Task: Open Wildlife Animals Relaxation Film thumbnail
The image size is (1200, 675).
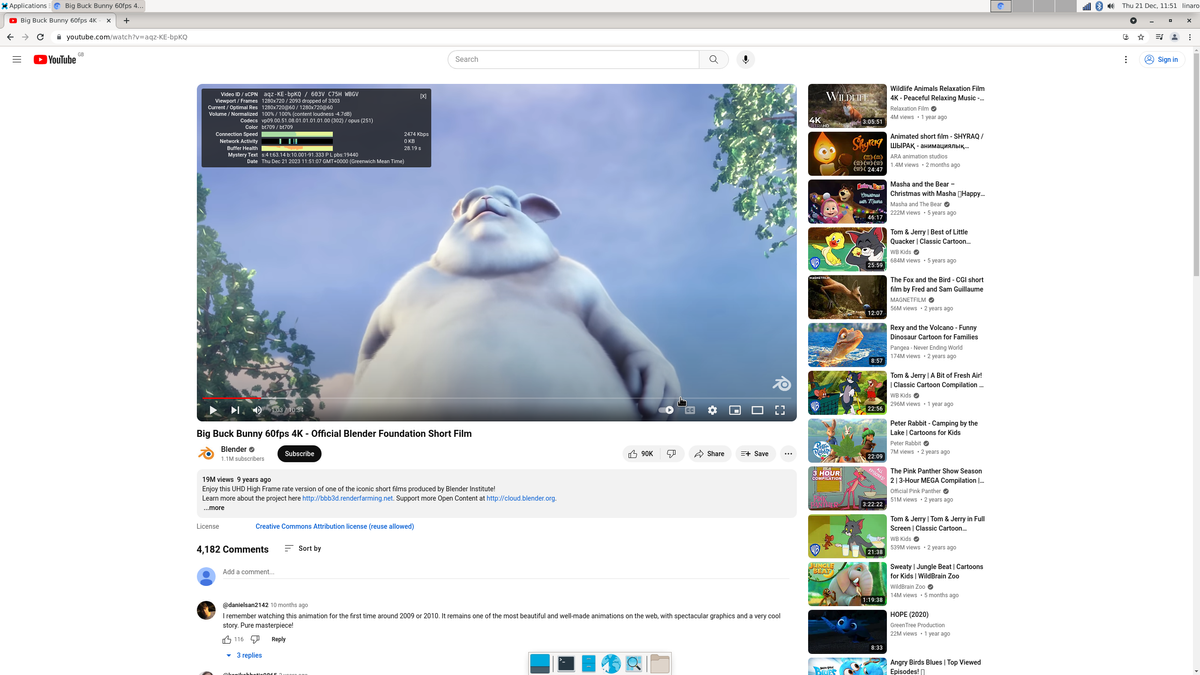Action: tap(847, 106)
